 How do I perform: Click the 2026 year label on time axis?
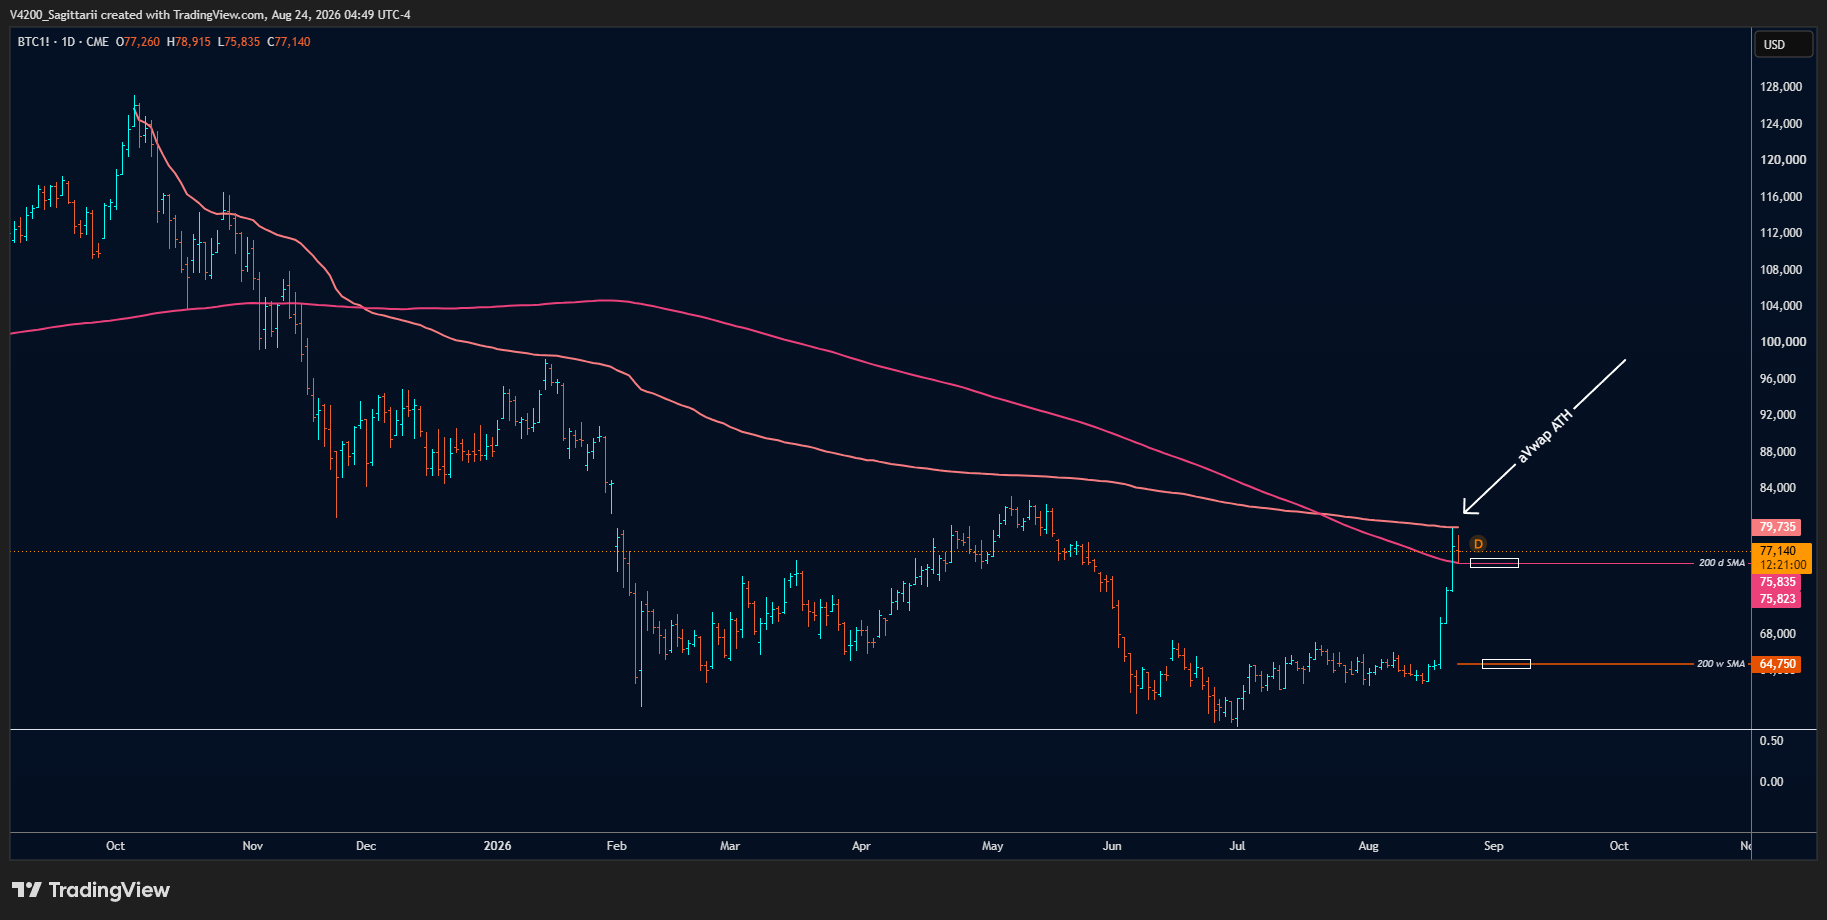click(x=497, y=846)
